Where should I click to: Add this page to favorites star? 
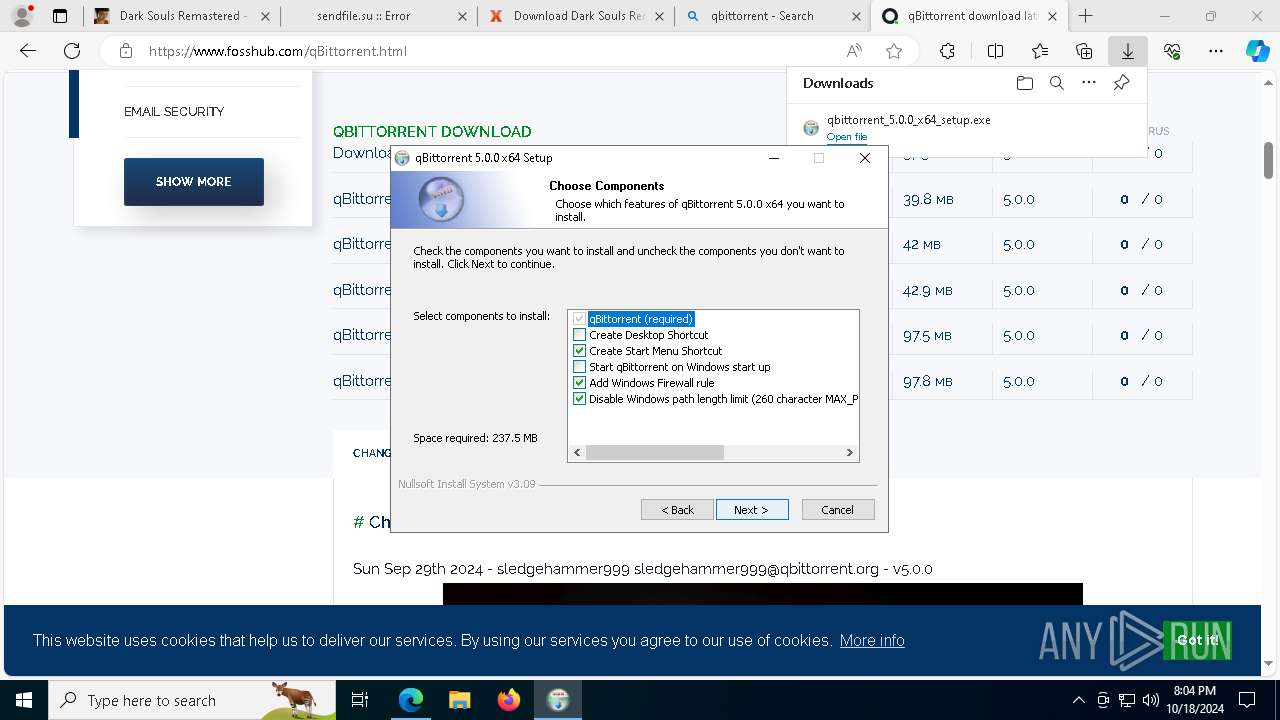[894, 51]
